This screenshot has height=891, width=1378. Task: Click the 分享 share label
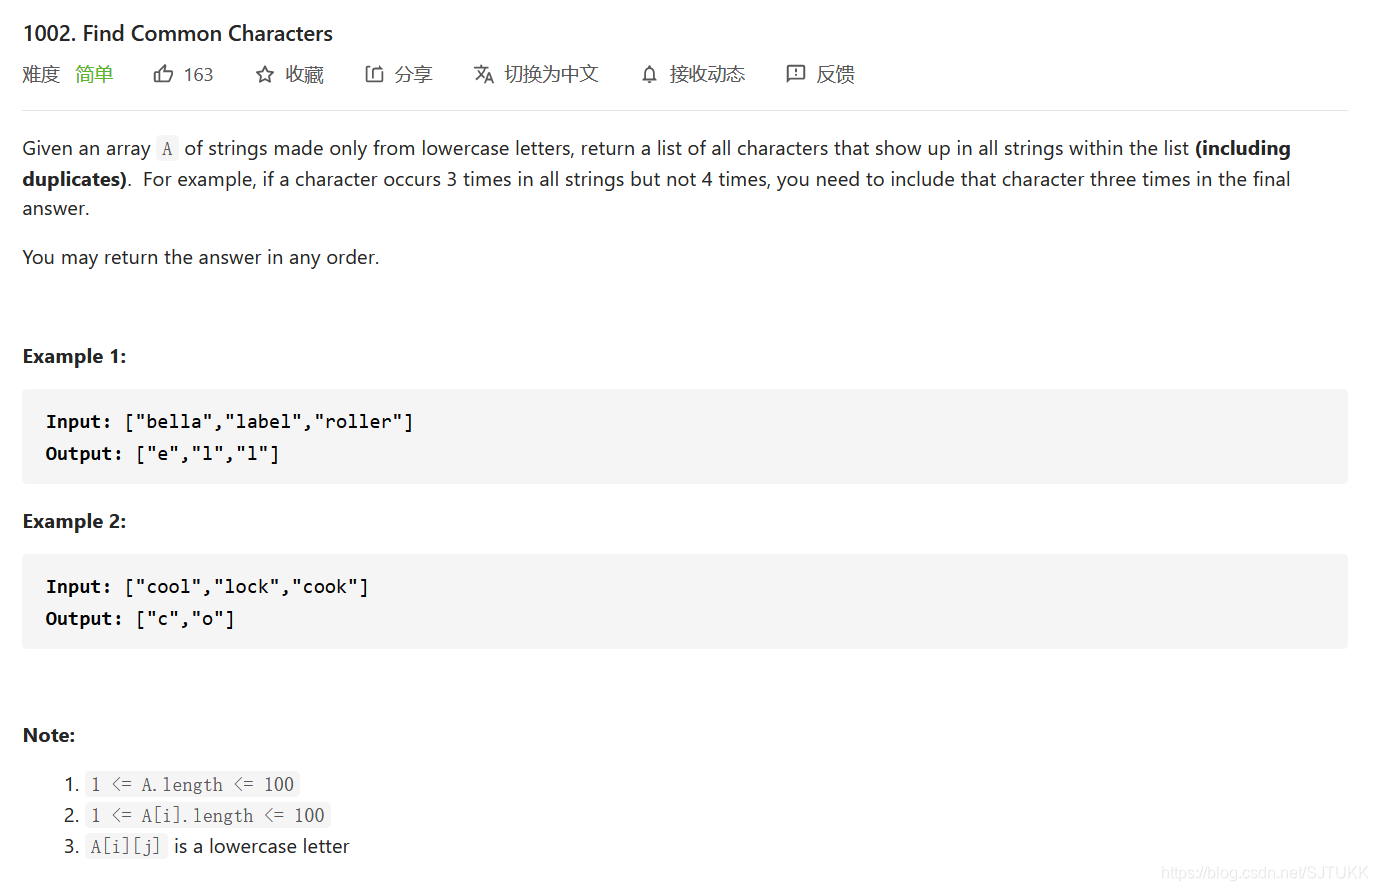pyautogui.click(x=413, y=74)
